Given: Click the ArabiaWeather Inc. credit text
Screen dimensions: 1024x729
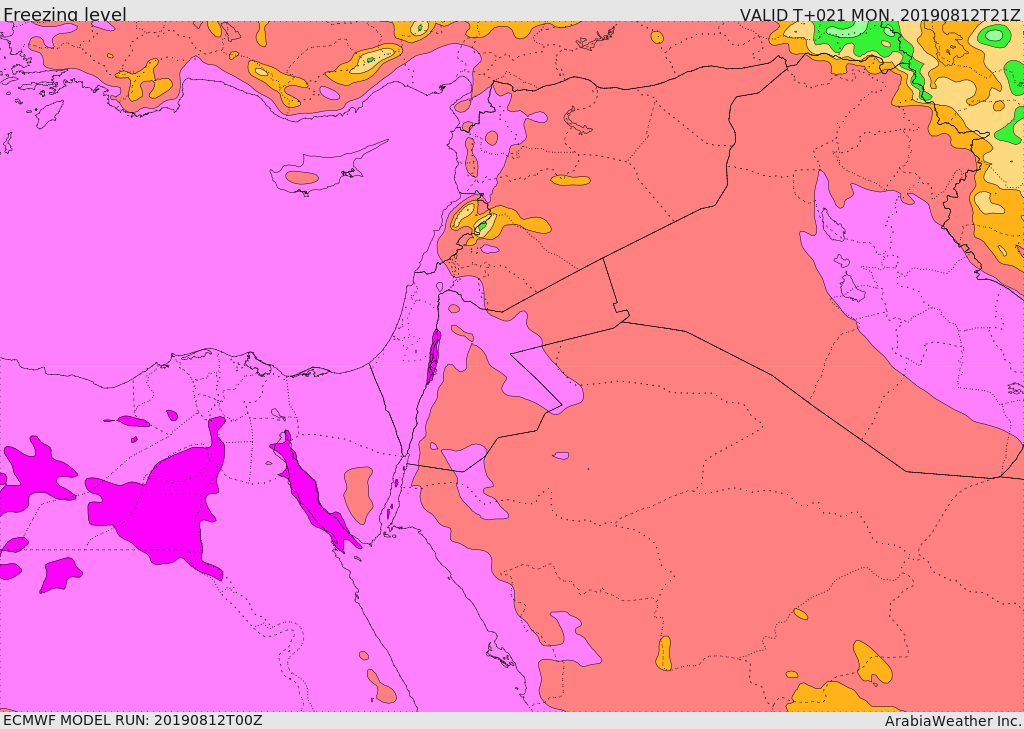Looking at the screenshot, I should point(953,720).
